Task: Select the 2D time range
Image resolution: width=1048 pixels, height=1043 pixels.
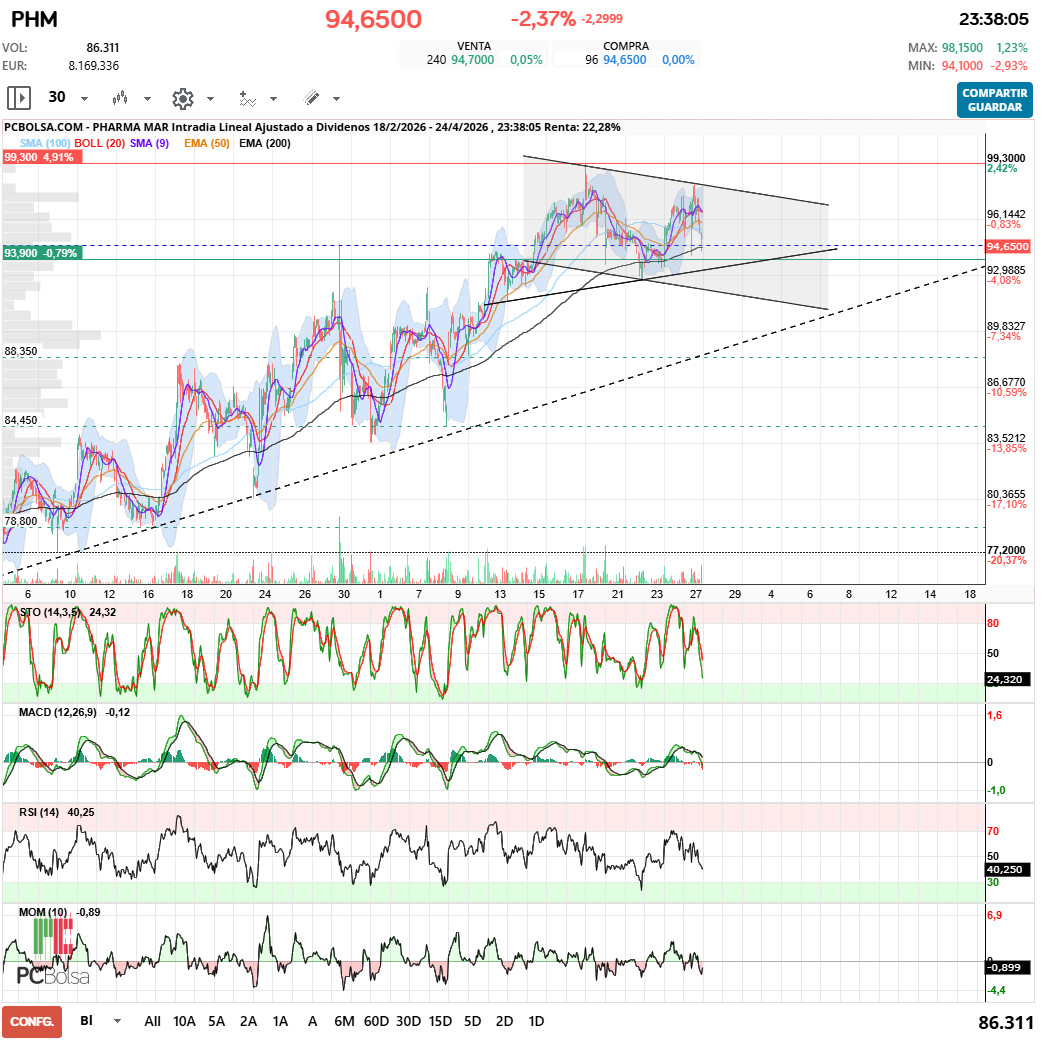Action: (x=505, y=1021)
